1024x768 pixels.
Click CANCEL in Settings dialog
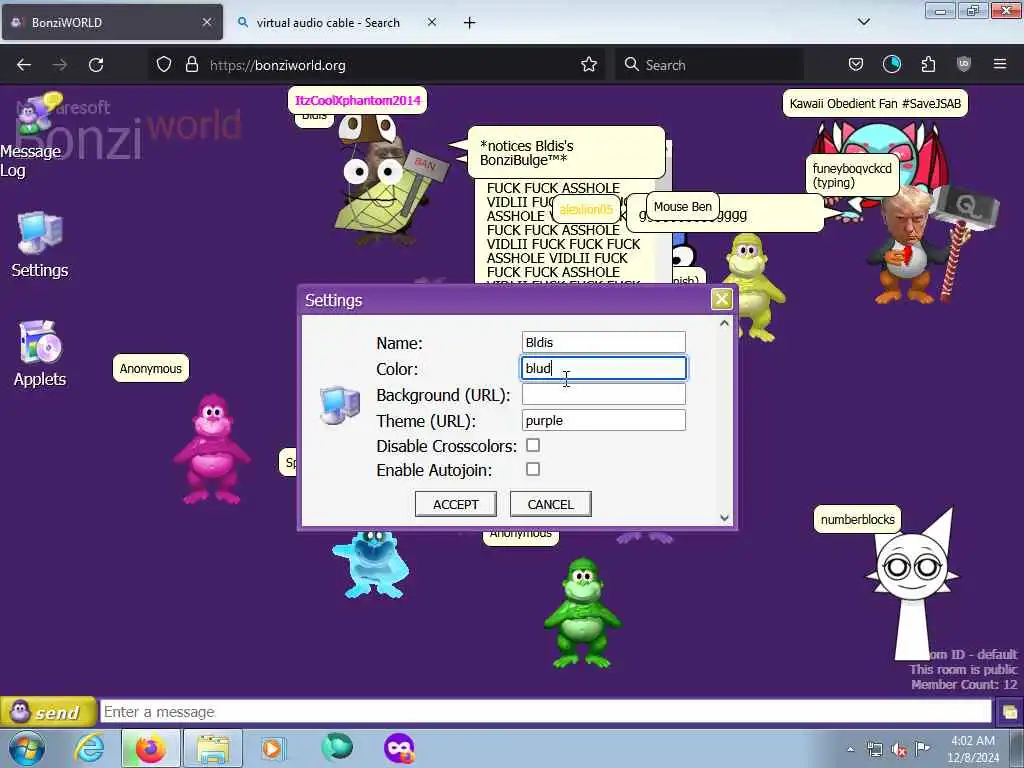(x=551, y=504)
